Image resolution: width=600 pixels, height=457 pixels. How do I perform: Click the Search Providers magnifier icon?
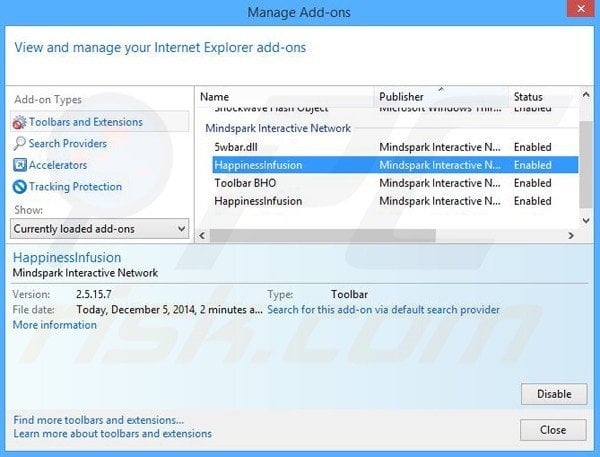click(20, 144)
